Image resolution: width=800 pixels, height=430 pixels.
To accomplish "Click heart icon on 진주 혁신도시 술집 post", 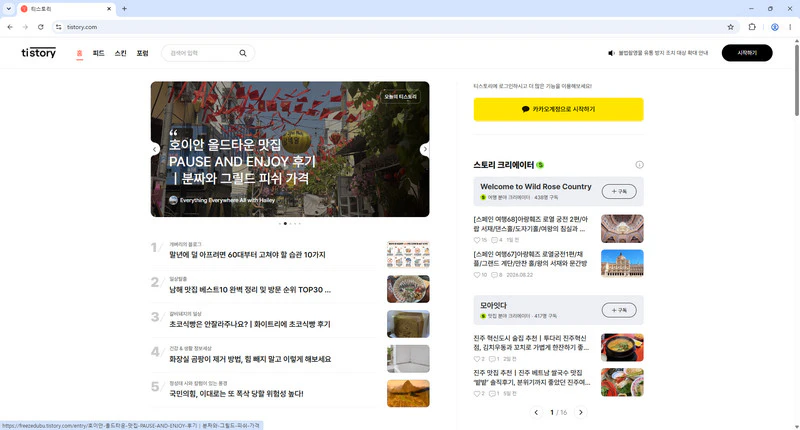I will tap(477, 359).
